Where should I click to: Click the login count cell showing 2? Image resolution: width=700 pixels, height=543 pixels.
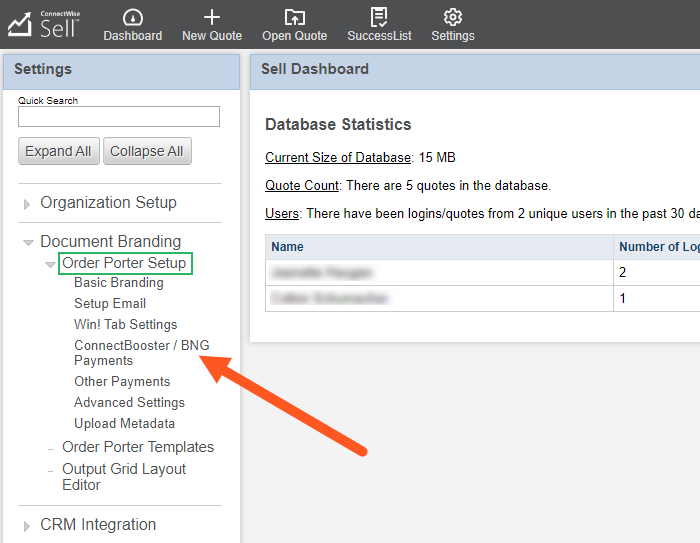pyautogui.click(x=657, y=272)
